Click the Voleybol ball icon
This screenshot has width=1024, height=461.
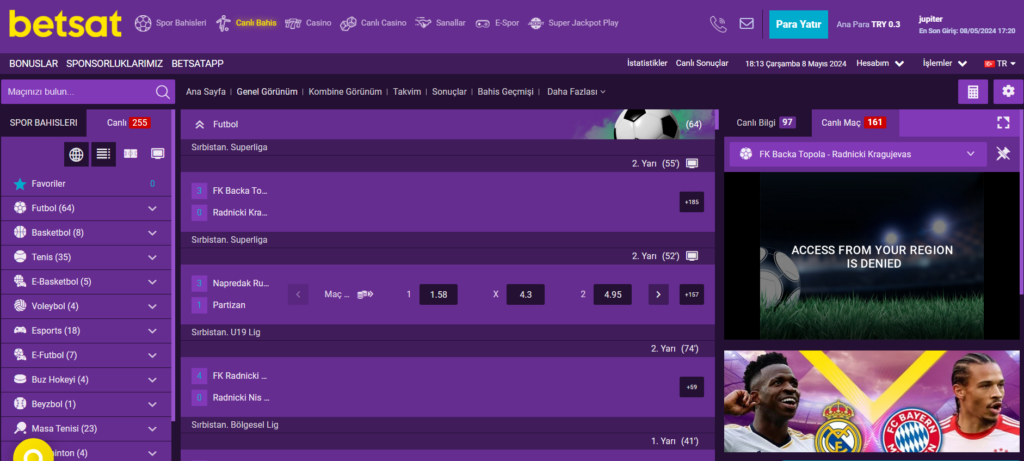20,306
